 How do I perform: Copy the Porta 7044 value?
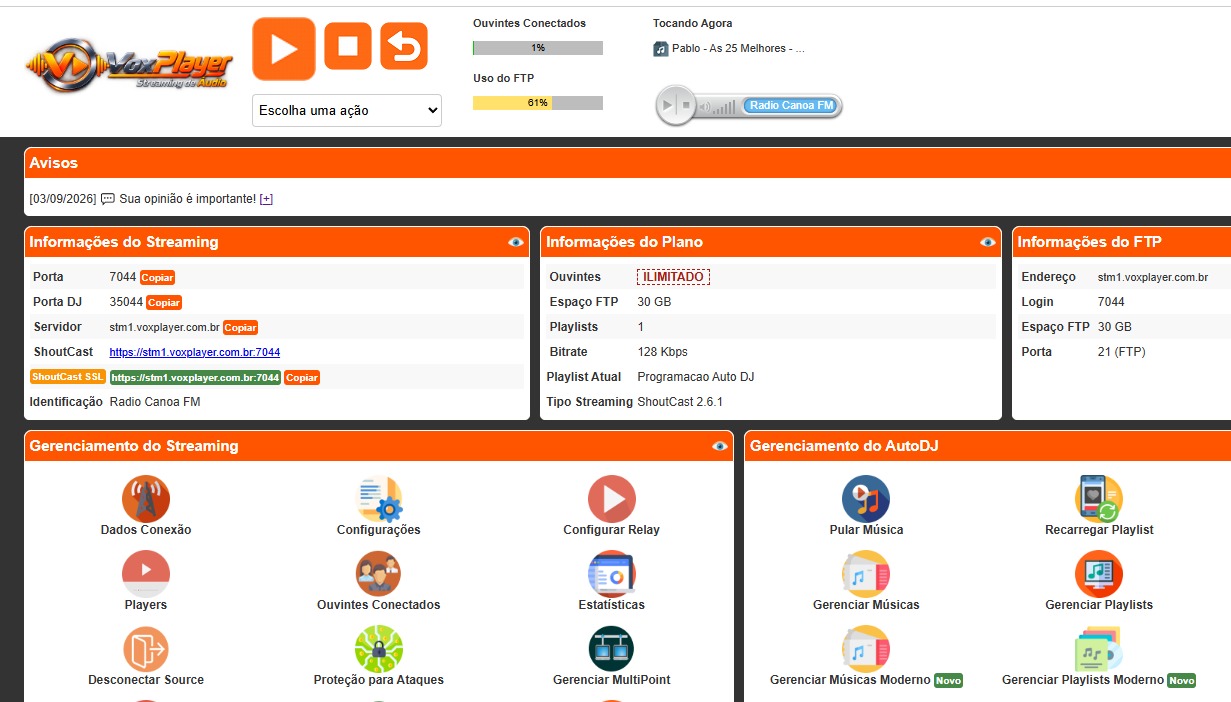click(x=158, y=277)
